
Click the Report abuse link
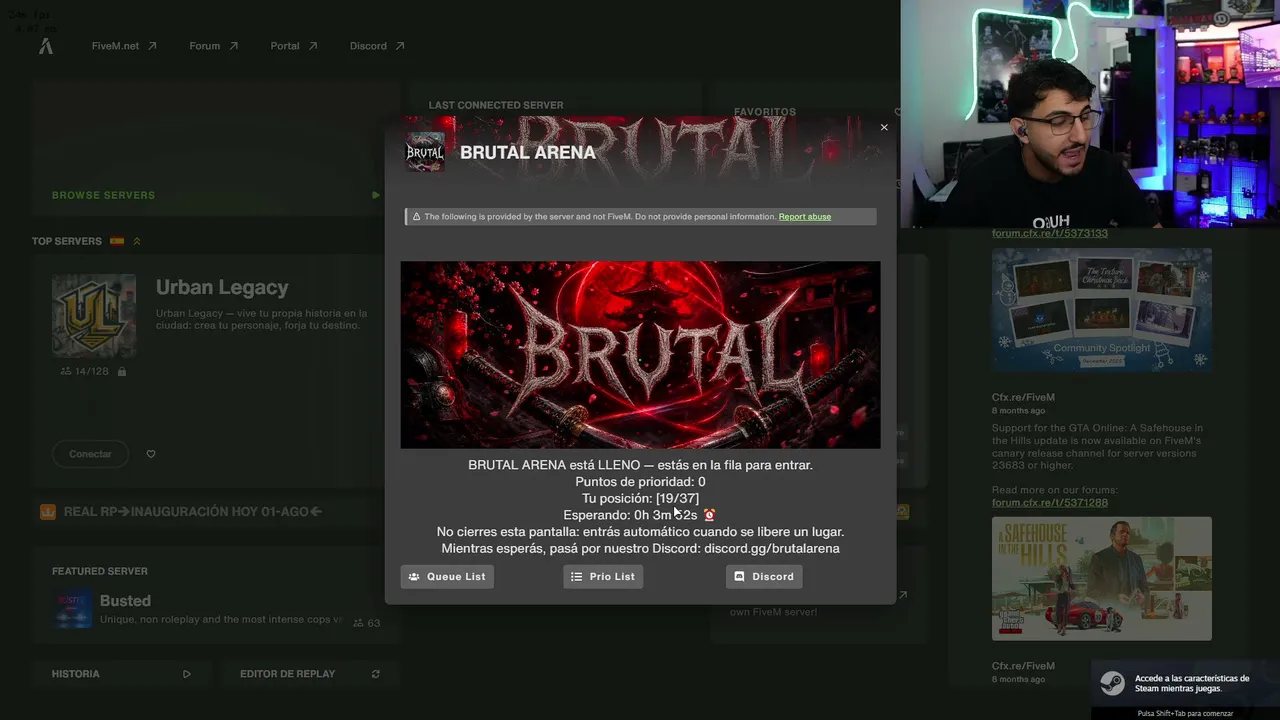point(805,217)
